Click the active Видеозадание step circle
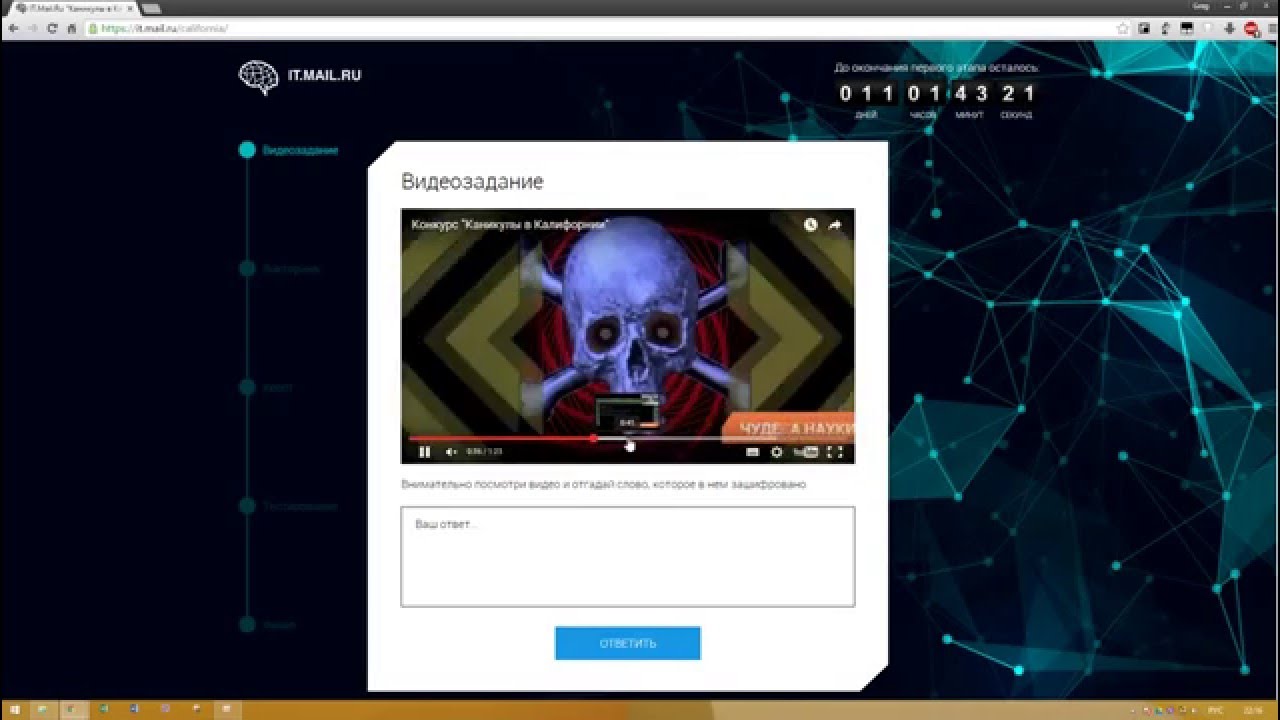1280x720 pixels. [x=247, y=150]
